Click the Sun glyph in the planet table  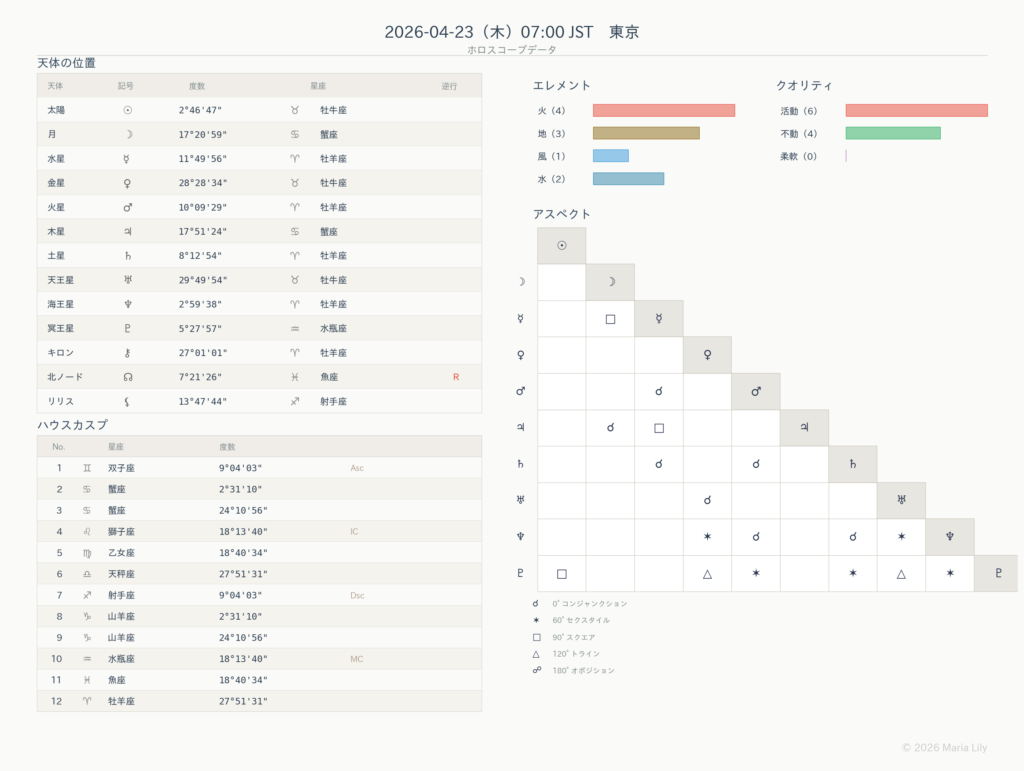[x=127, y=110]
